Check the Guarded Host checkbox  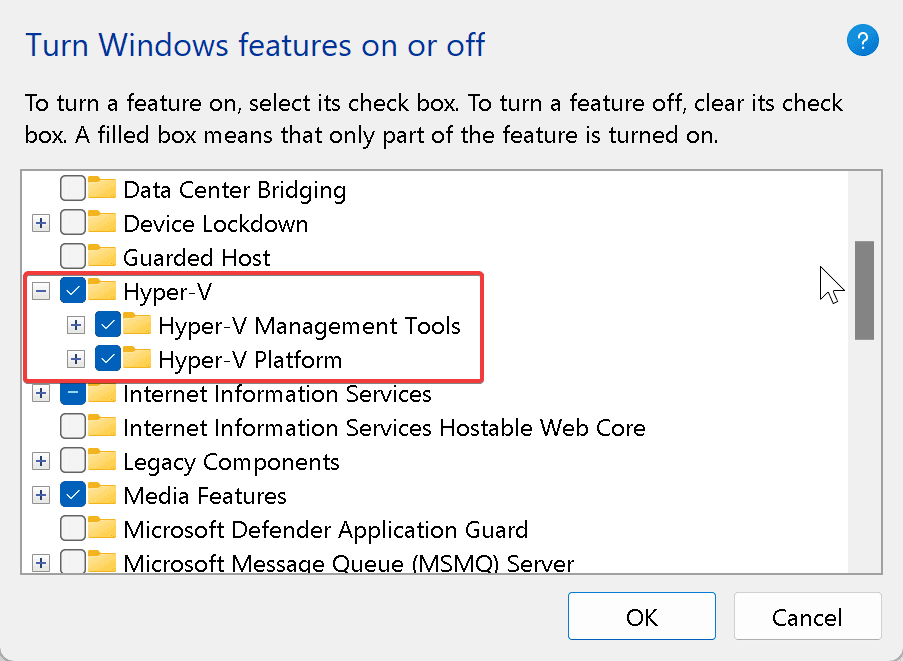[73, 256]
